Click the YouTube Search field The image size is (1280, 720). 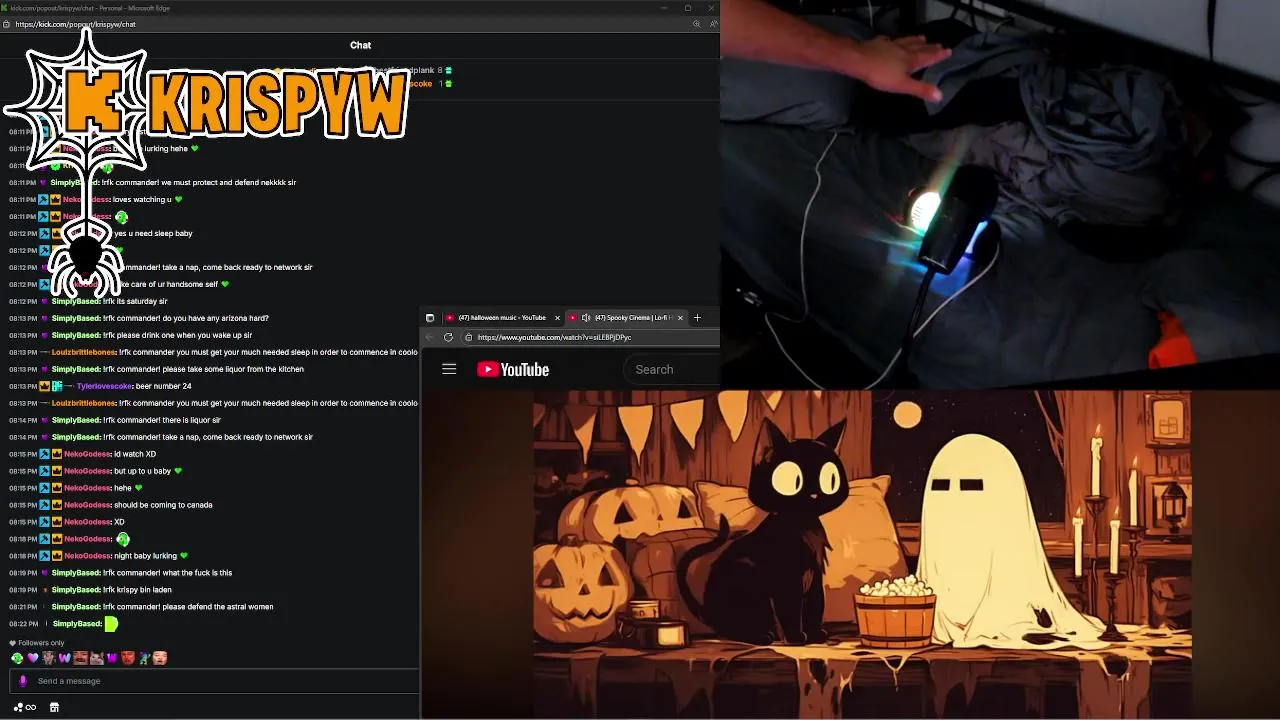point(672,370)
